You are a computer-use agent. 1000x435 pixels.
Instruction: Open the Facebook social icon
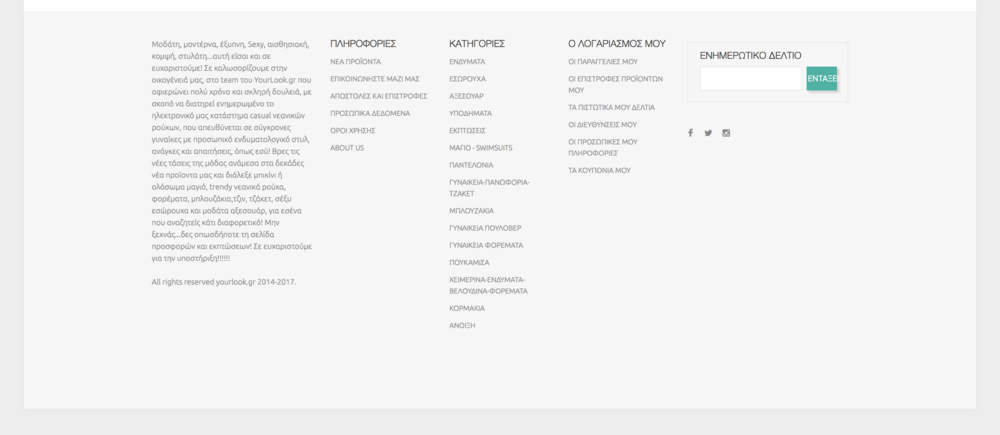(x=690, y=133)
